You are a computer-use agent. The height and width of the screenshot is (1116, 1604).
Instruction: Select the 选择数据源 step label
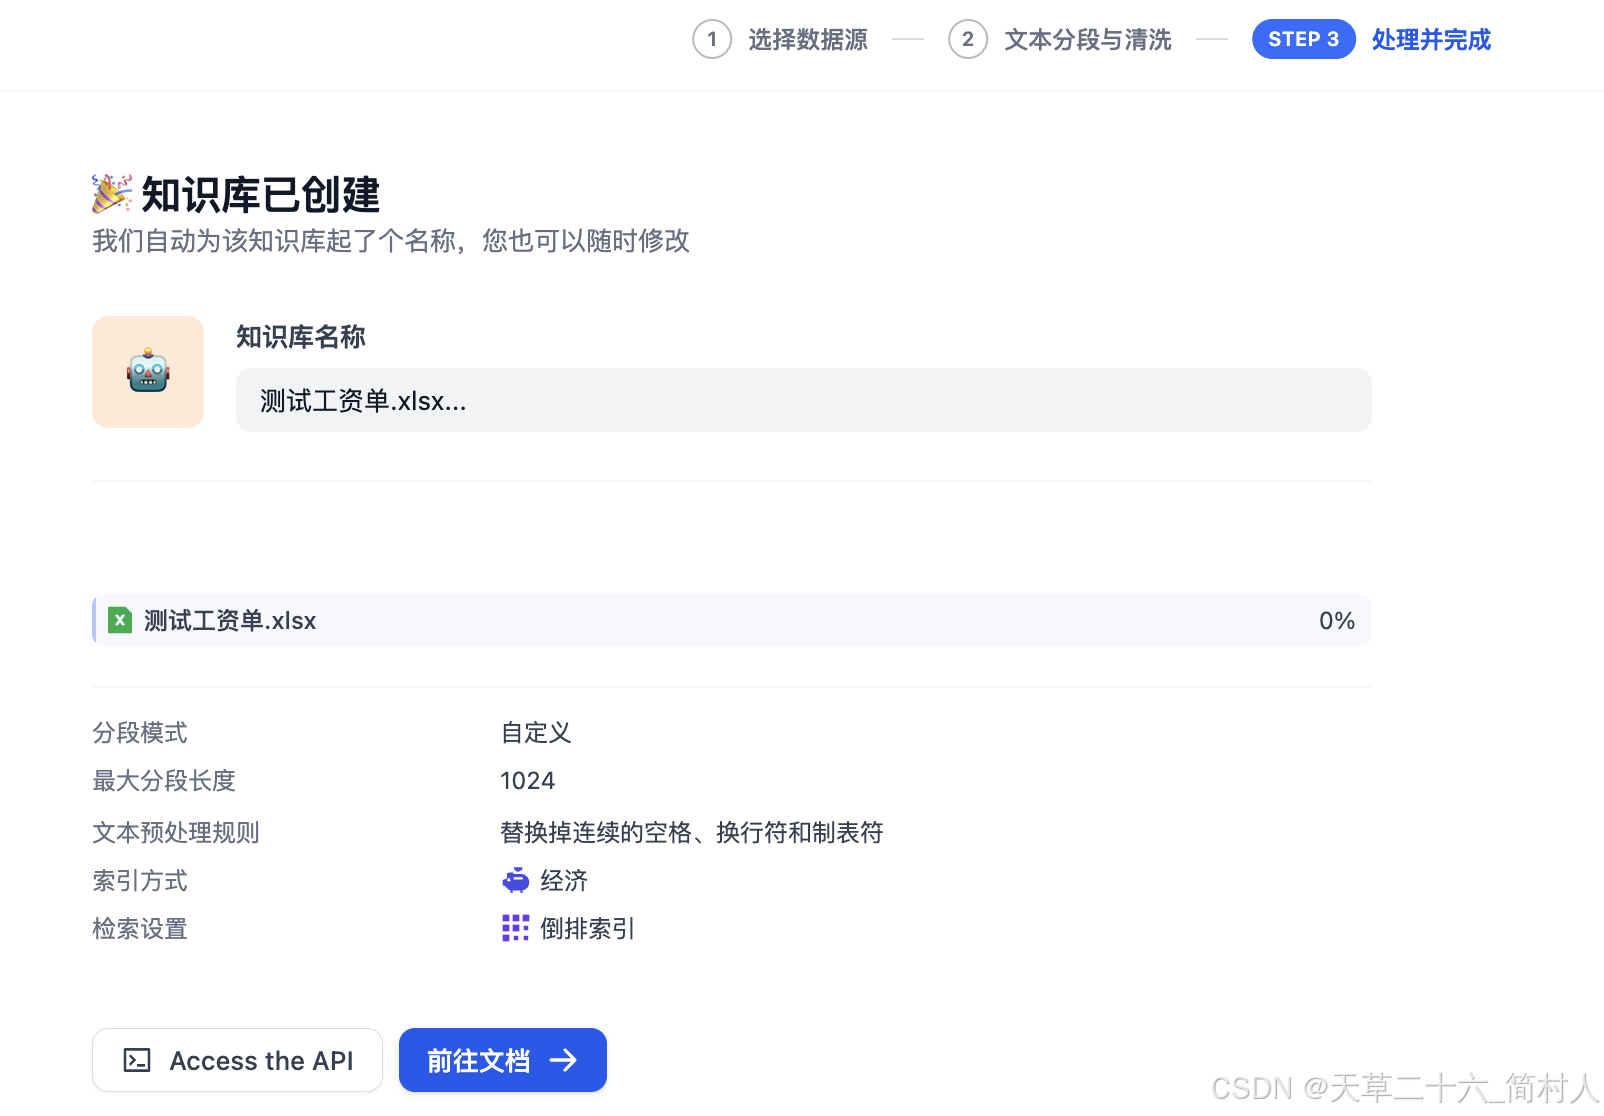[x=807, y=39]
